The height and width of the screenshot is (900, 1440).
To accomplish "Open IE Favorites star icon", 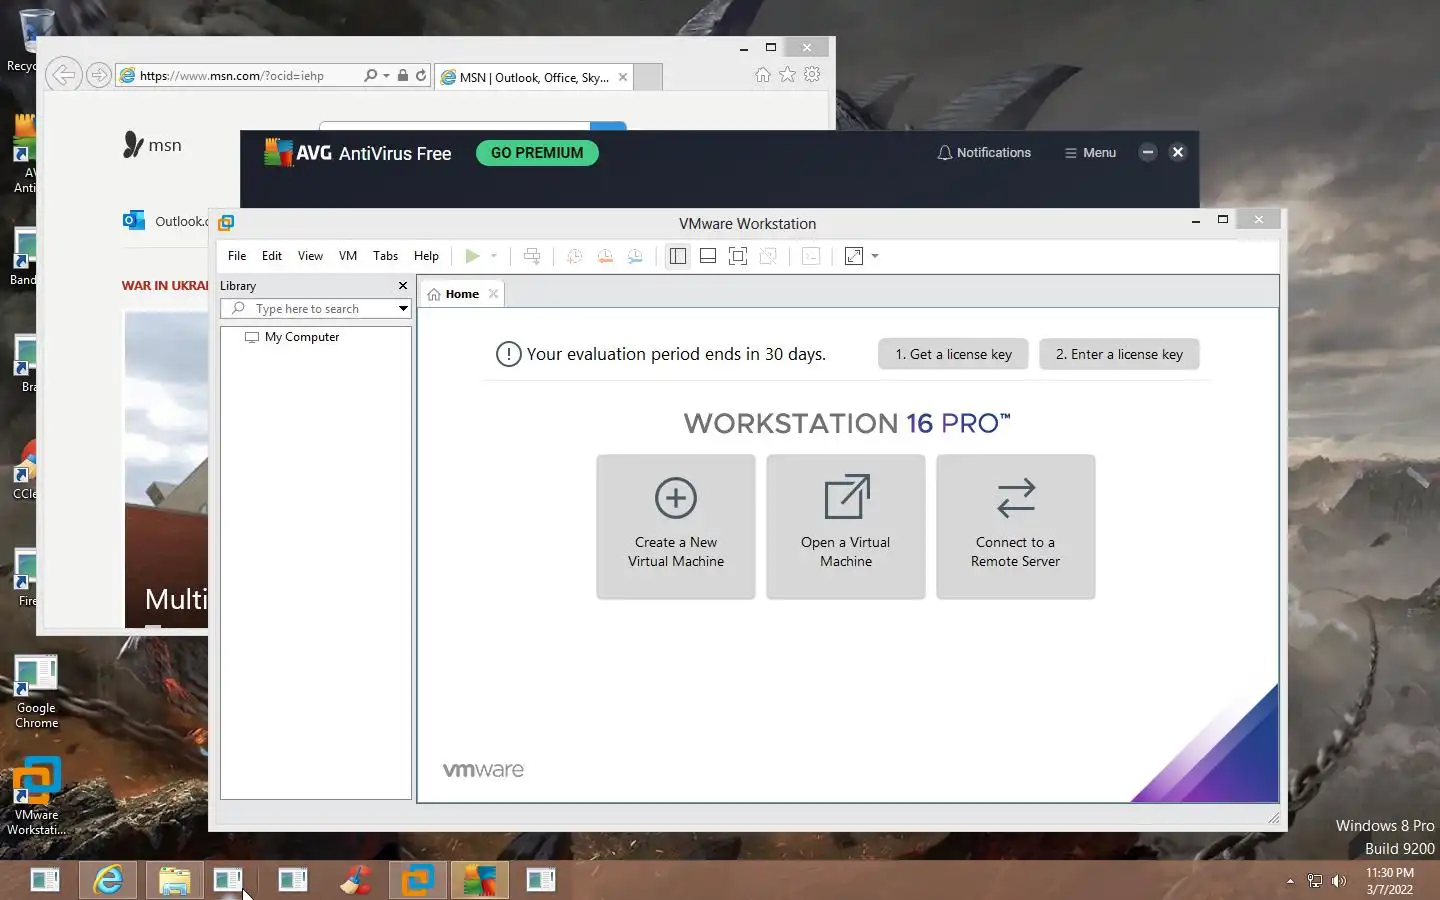I will point(788,75).
